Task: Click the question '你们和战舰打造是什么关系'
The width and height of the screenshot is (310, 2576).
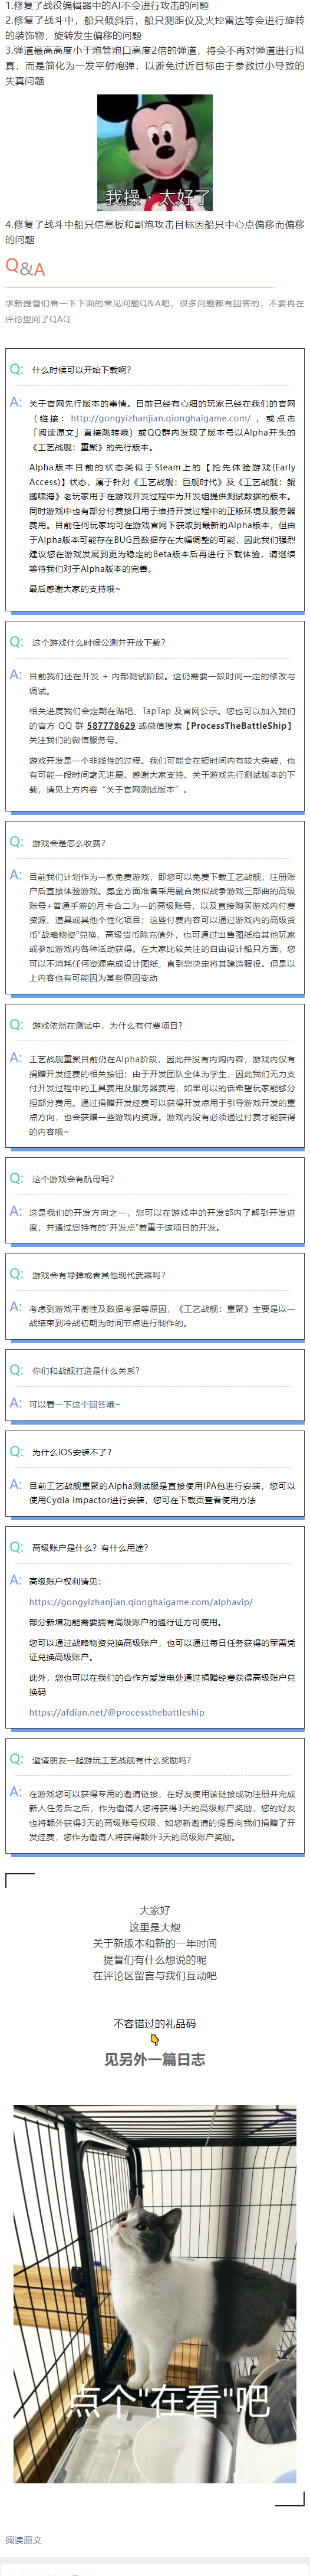Action: 86,1371
